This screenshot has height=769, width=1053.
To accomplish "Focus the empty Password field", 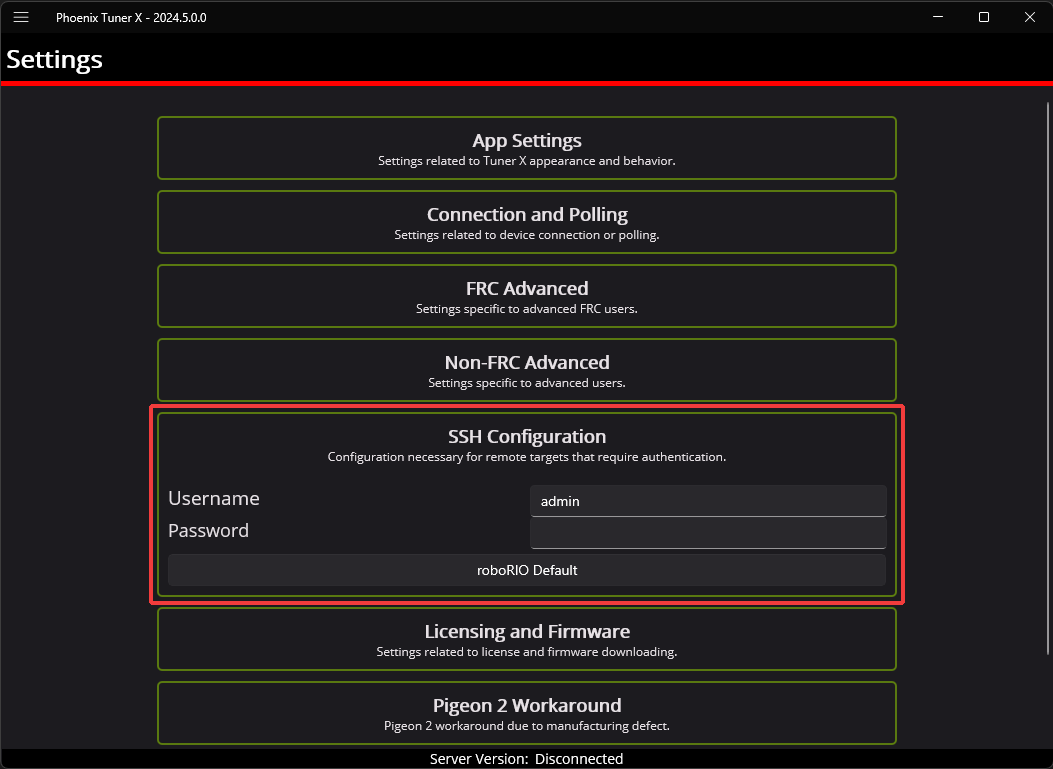I will [708, 533].
